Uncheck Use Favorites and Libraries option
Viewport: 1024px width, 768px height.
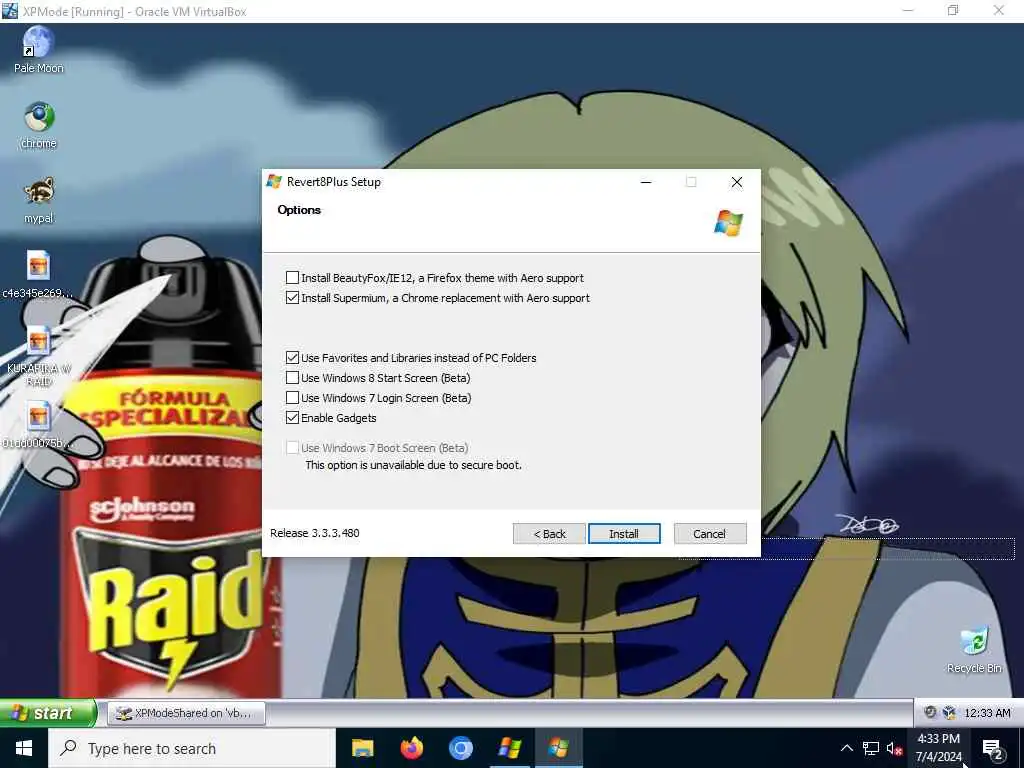tap(293, 358)
